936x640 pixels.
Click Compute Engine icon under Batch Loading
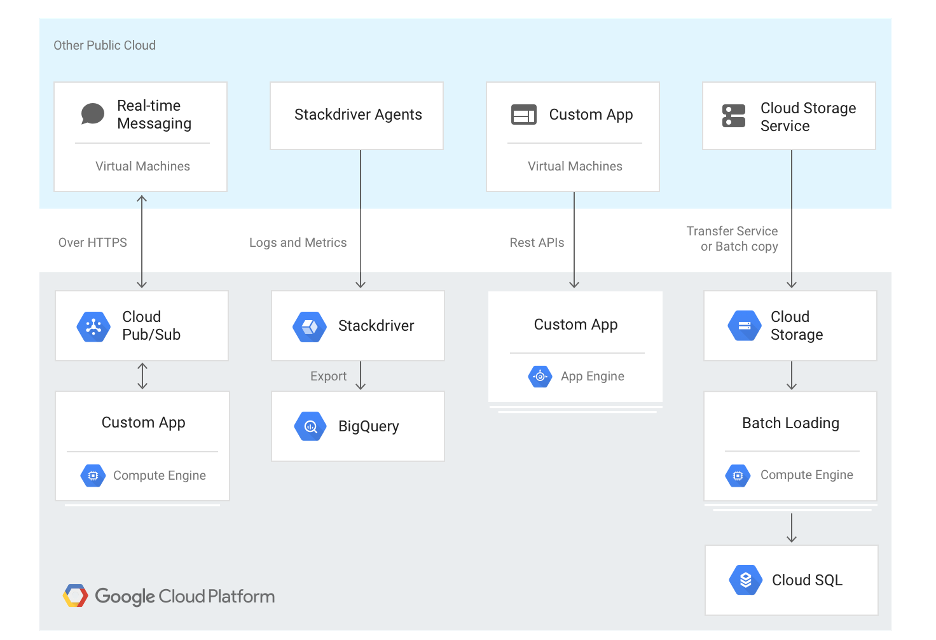click(738, 476)
